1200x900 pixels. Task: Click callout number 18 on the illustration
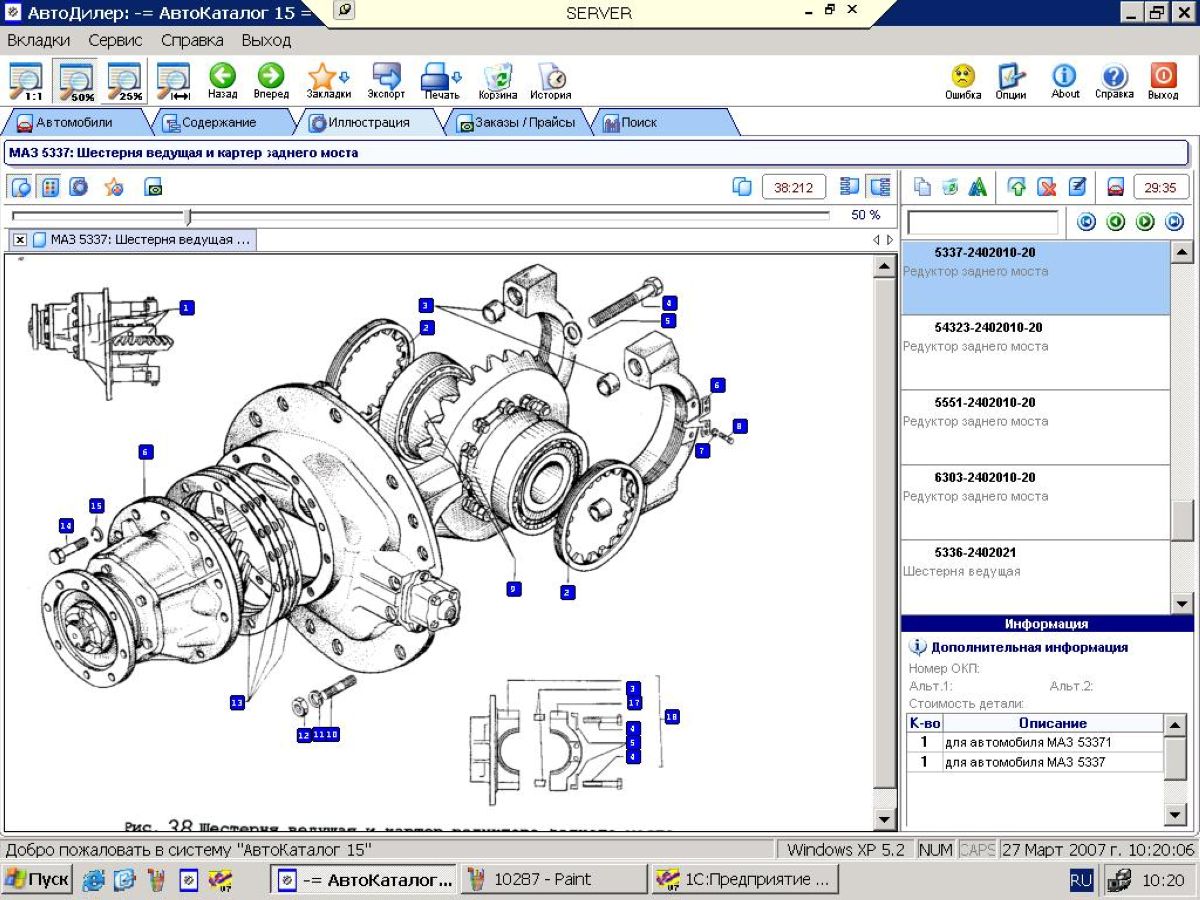pos(671,716)
